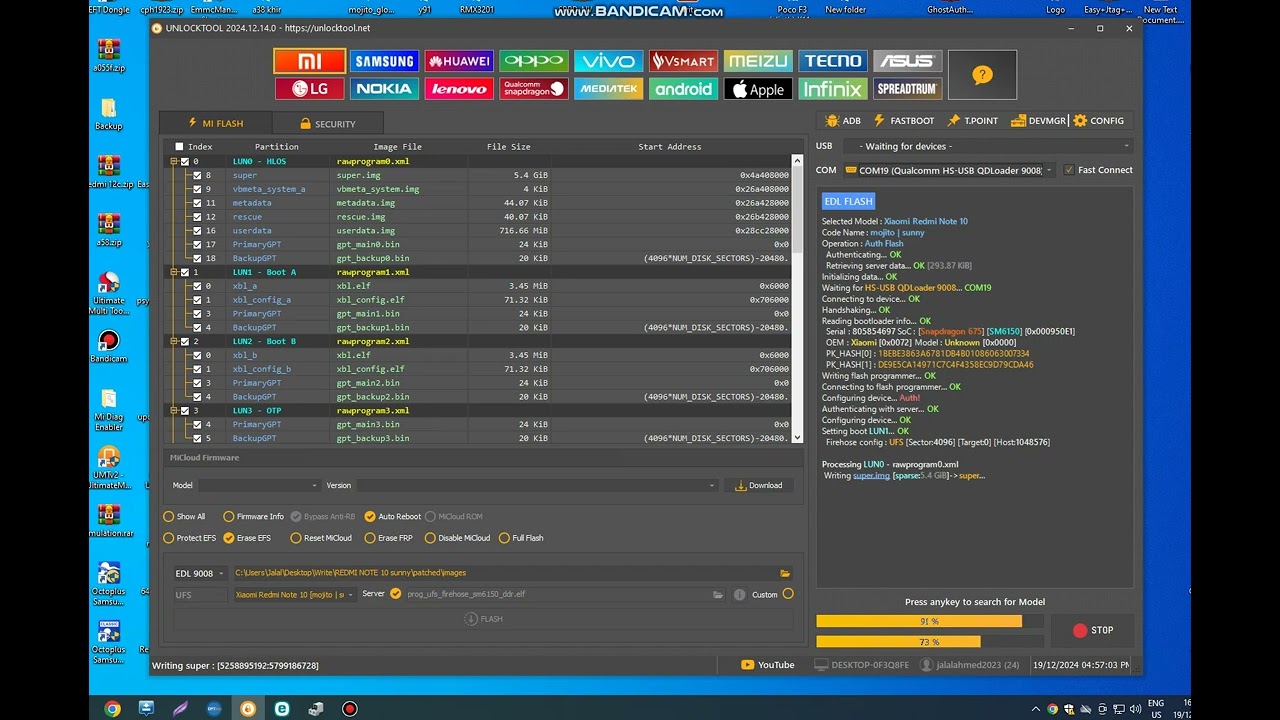Collapse the LUN1 - Boot A group
The image size is (1280, 720).
click(x=174, y=272)
